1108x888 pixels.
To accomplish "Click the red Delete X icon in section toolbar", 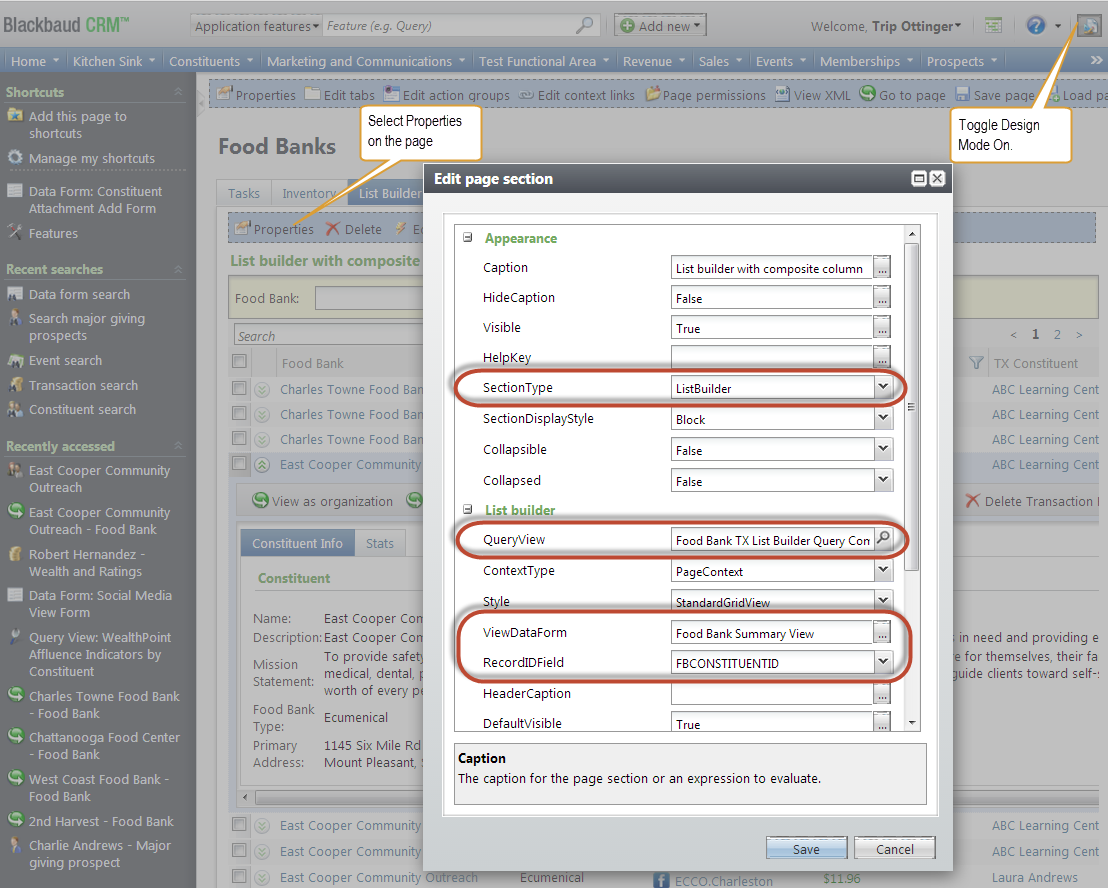I will point(333,229).
